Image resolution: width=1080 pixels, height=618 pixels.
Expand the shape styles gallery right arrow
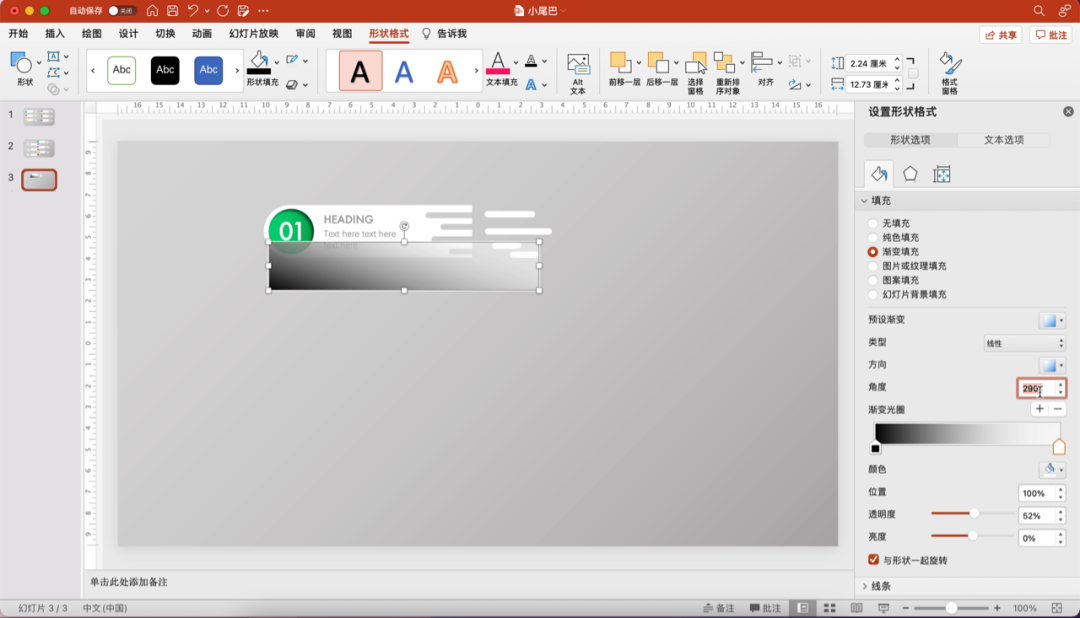237,70
